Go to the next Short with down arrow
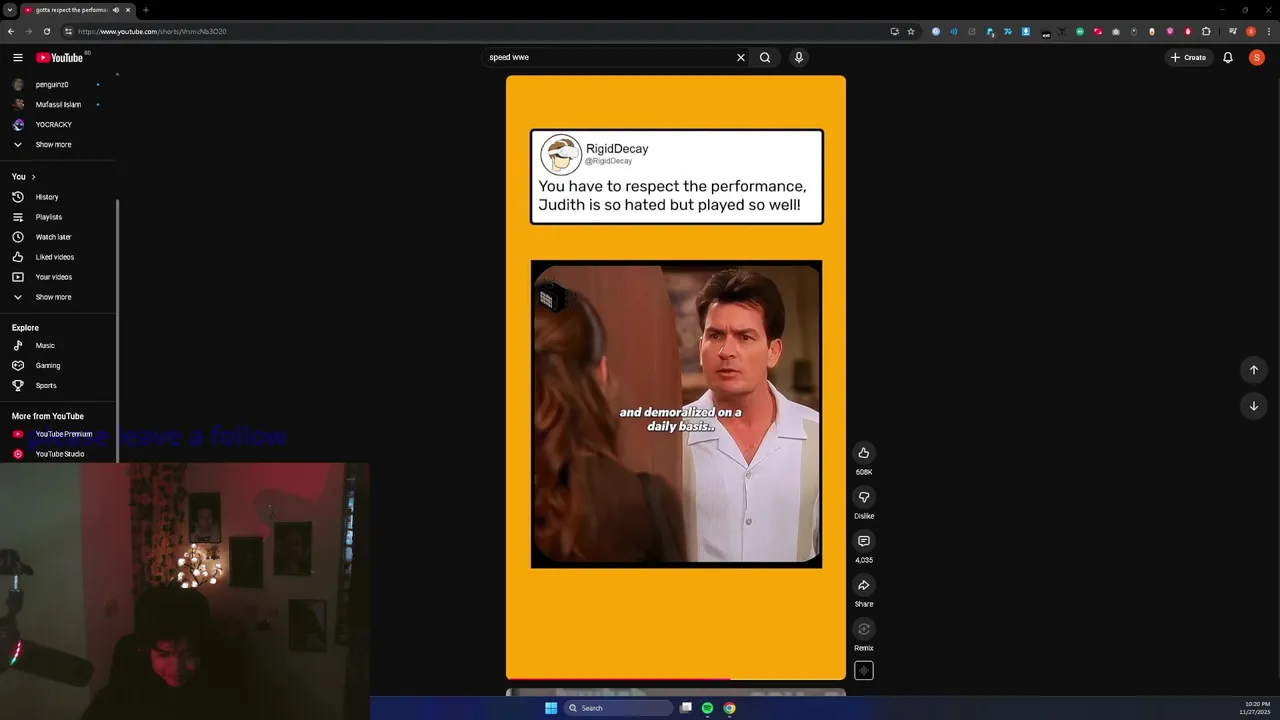1280x720 pixels. tap(1254, 406)
